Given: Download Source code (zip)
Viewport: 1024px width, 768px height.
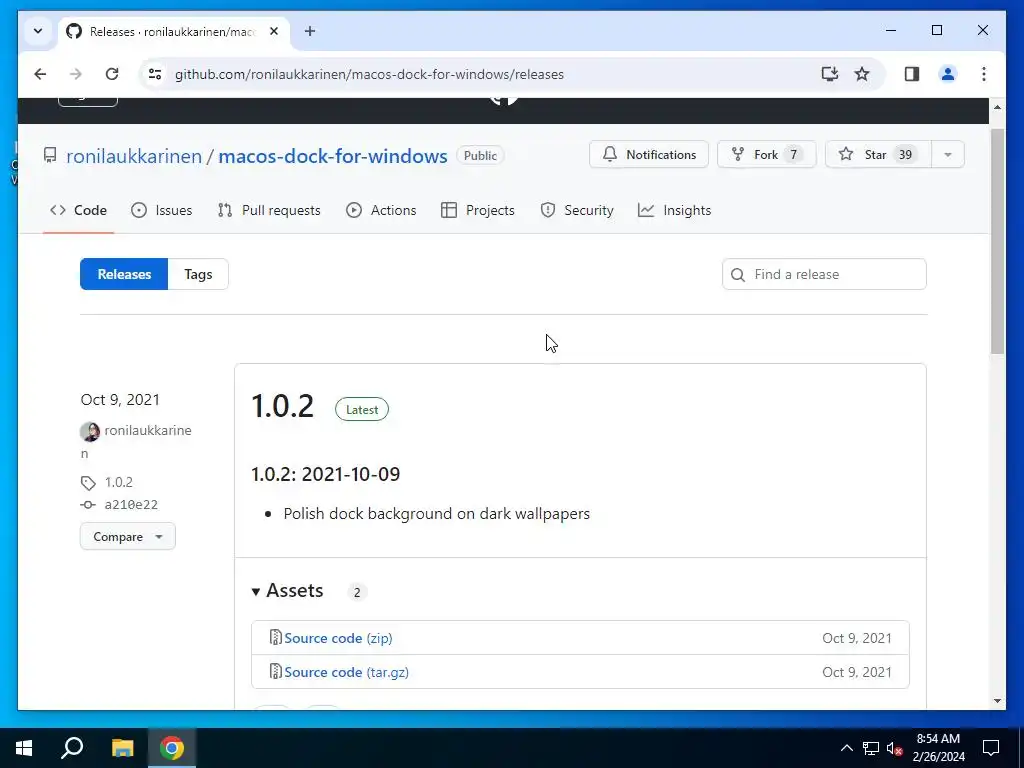Looking at the screenshot, I should (x=338, y=638).
